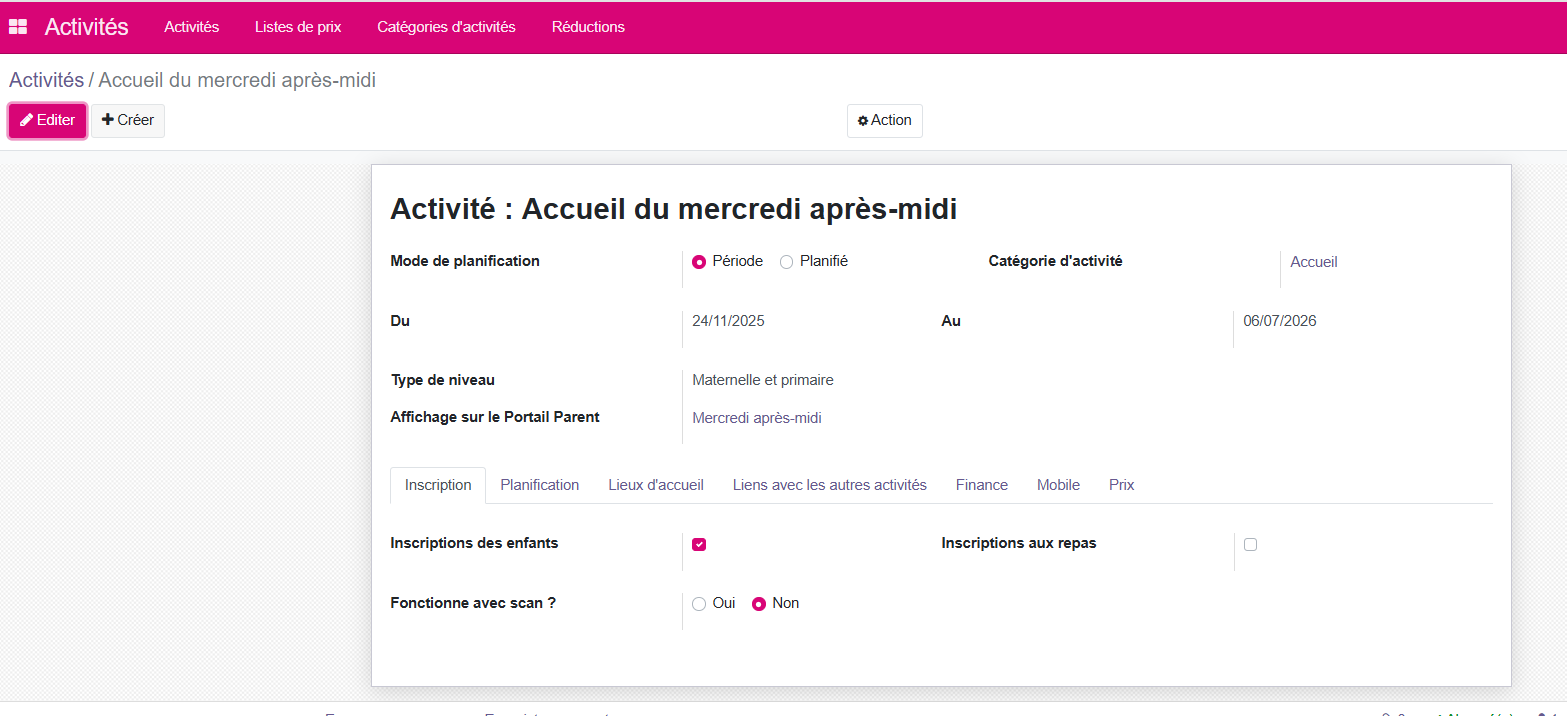Switch to the Prix tab

coord(1121,485)
